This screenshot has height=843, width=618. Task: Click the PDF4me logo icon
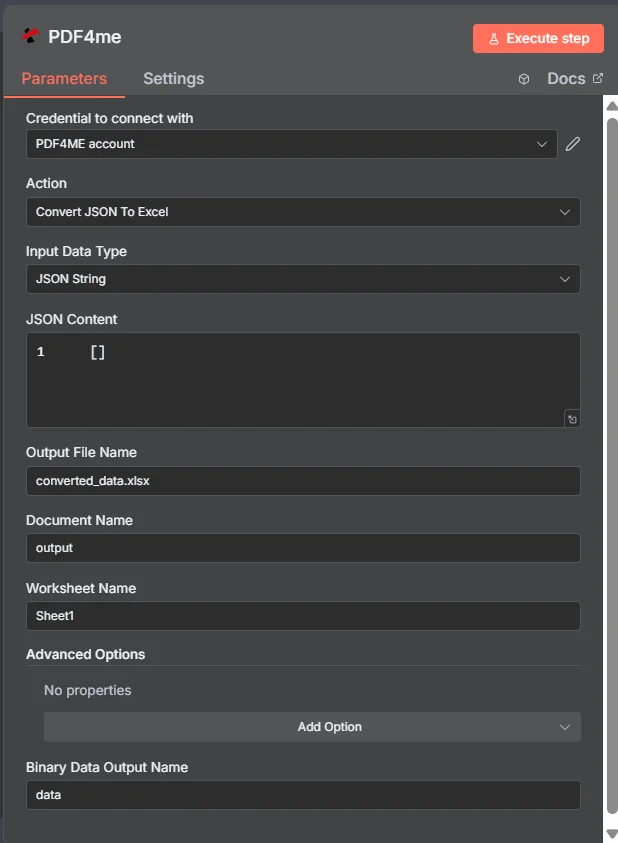coord(31,36)
